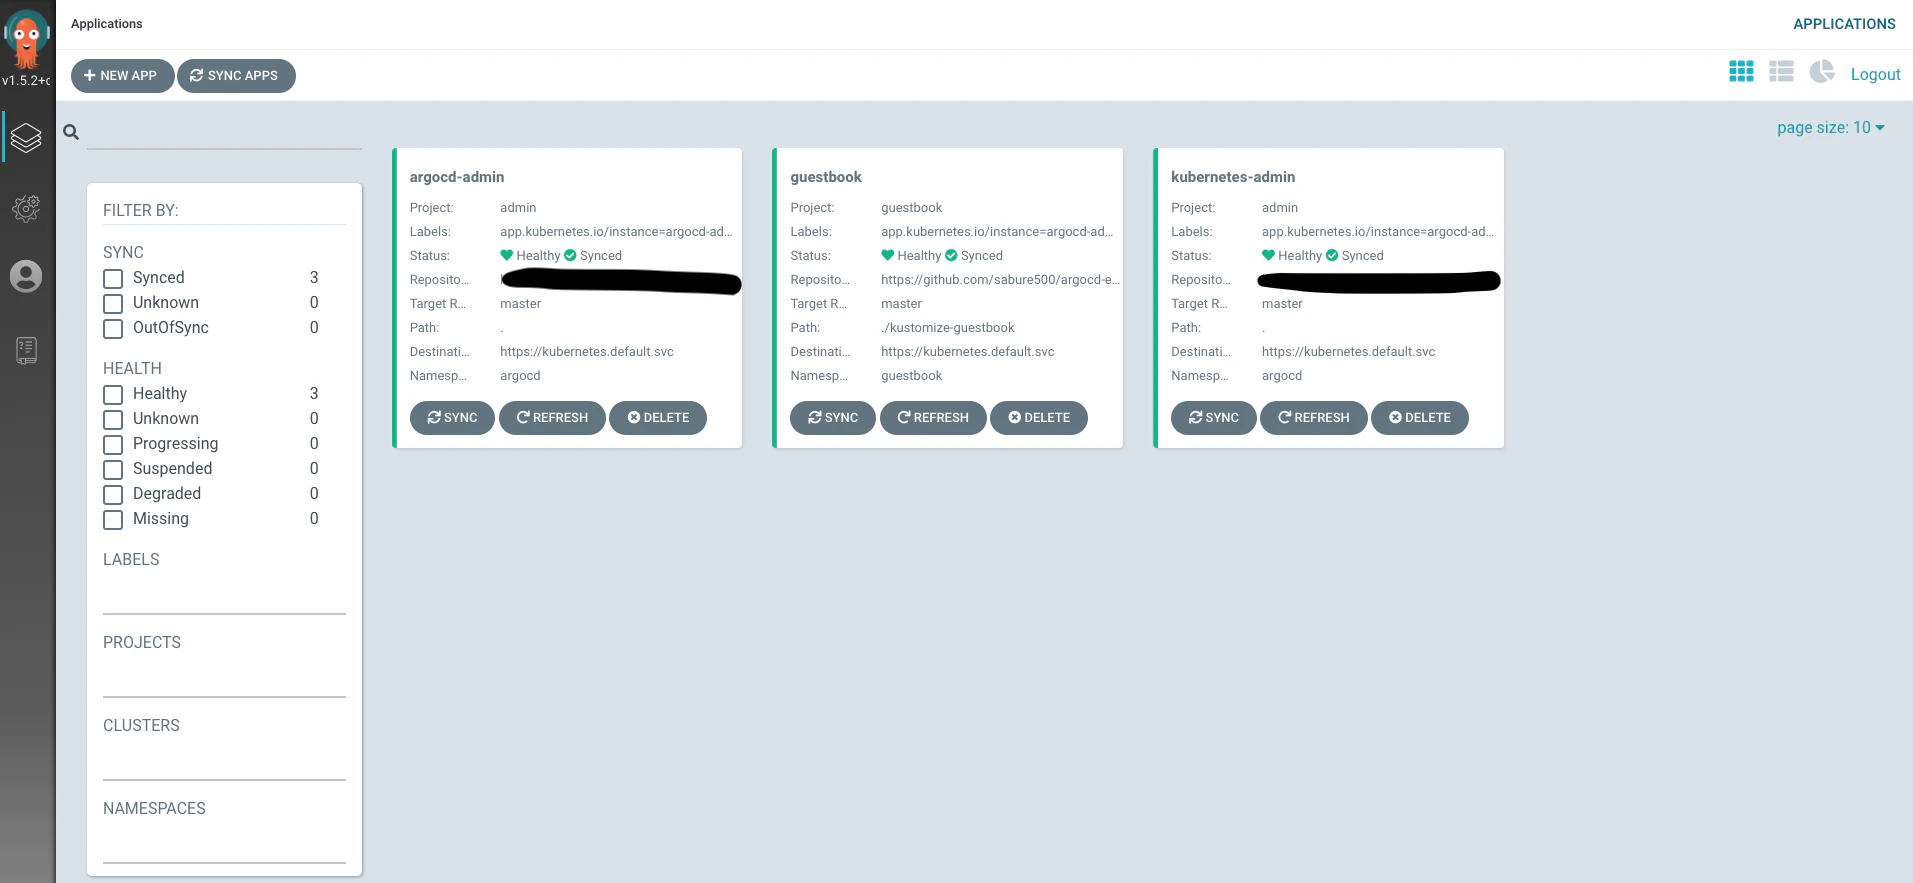The height and width of the screenshot is (883, 1913).
Task: Refresh the guestbook application
Action: (x=933, y=418)
